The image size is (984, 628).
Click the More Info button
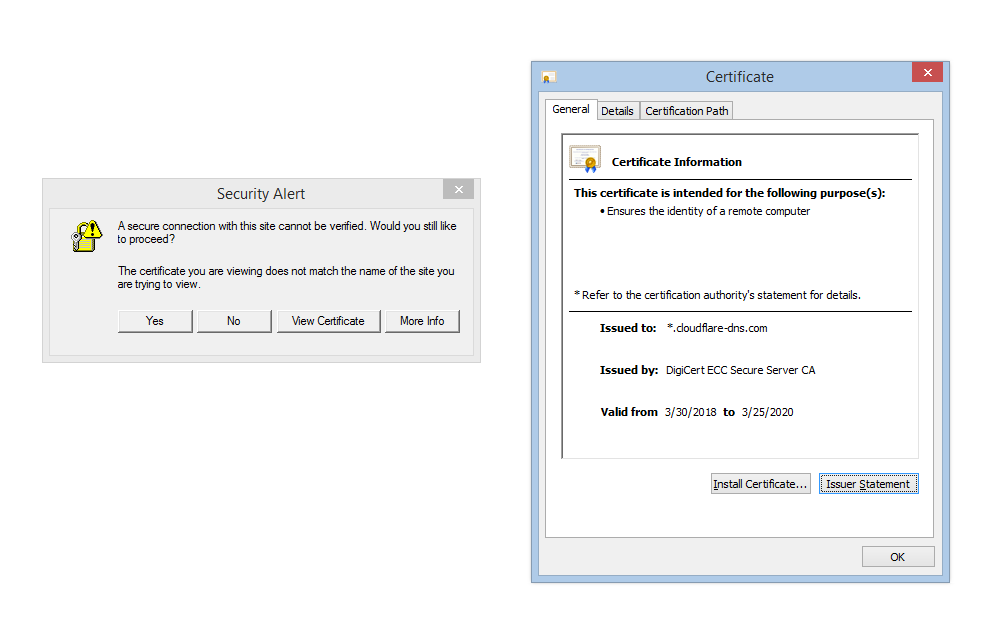click(x=422, y=321)
